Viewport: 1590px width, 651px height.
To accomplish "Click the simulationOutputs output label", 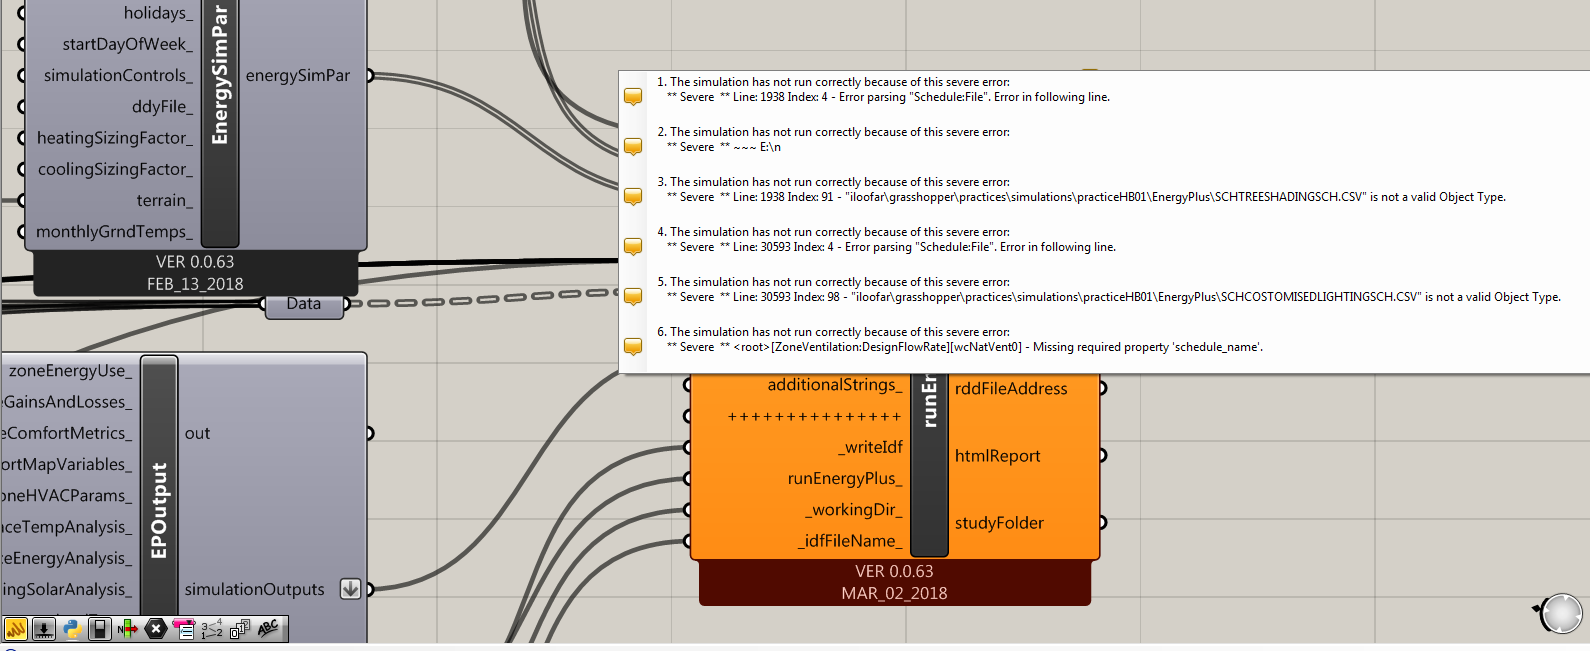I will pos(254,590).
